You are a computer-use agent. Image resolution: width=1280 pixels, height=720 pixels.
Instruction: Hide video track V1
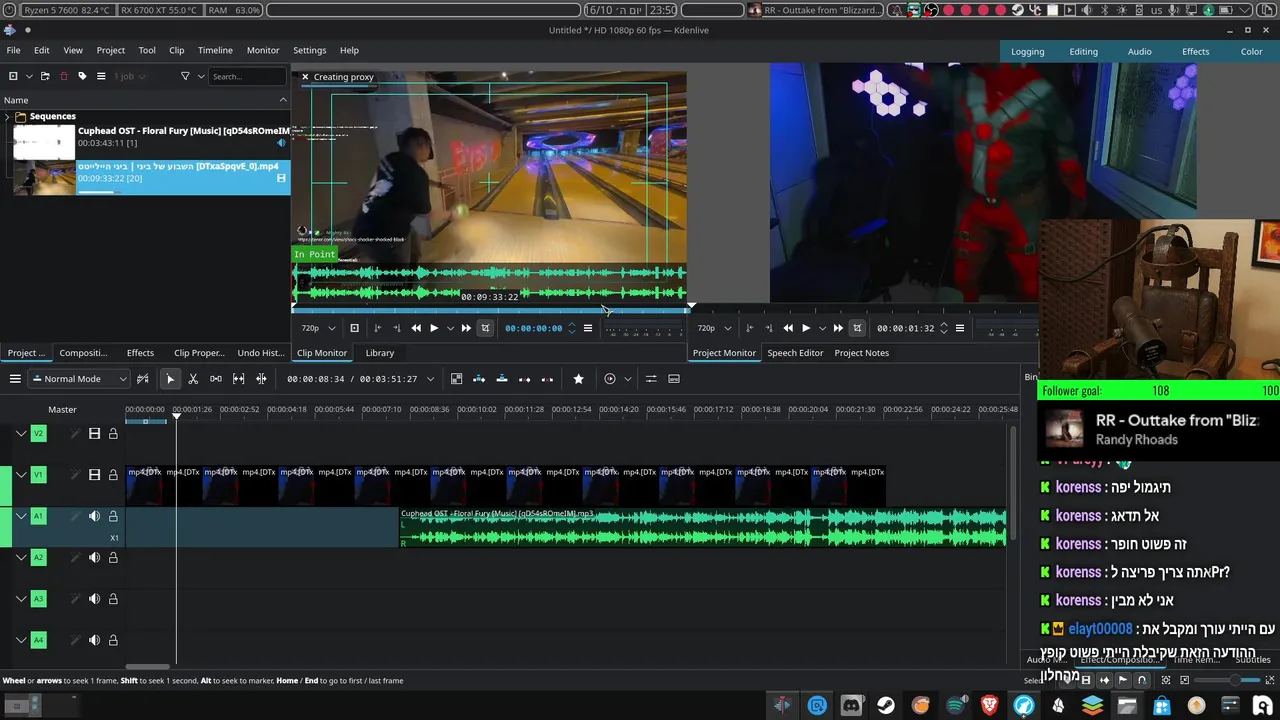tap(94, 475)
